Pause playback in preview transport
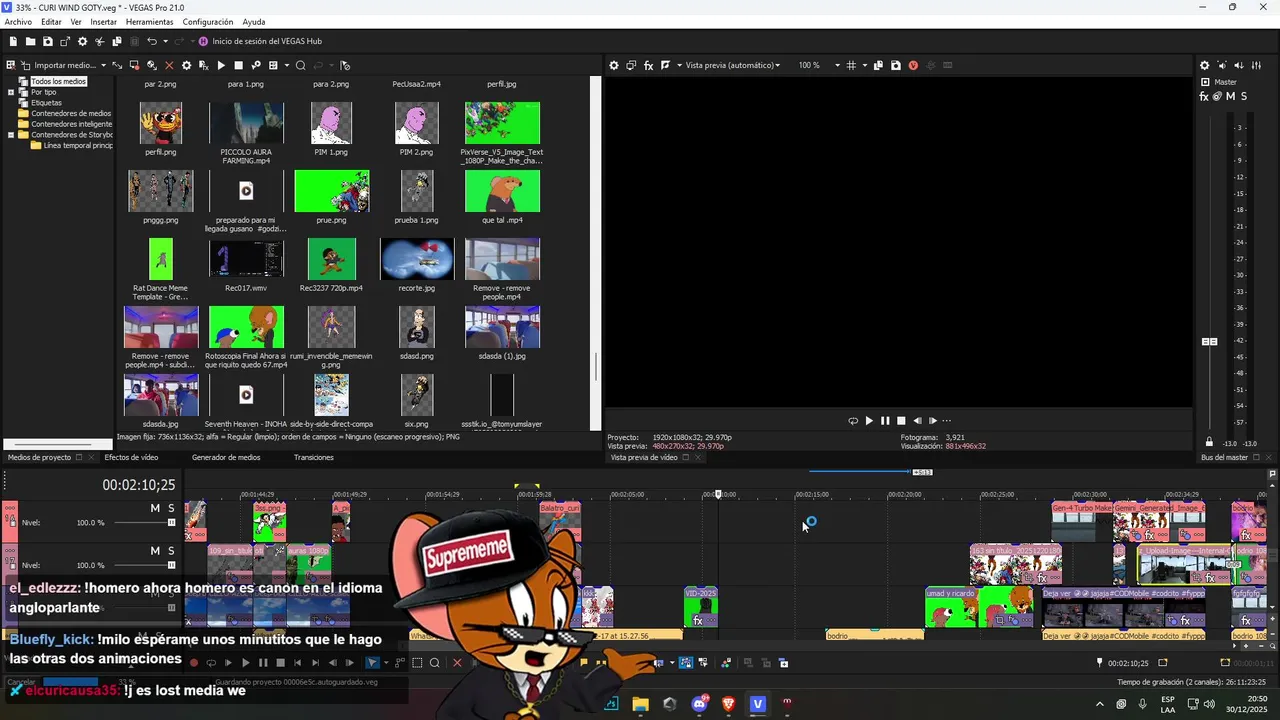Screen dimensions: 1280x720 [885, 421]
